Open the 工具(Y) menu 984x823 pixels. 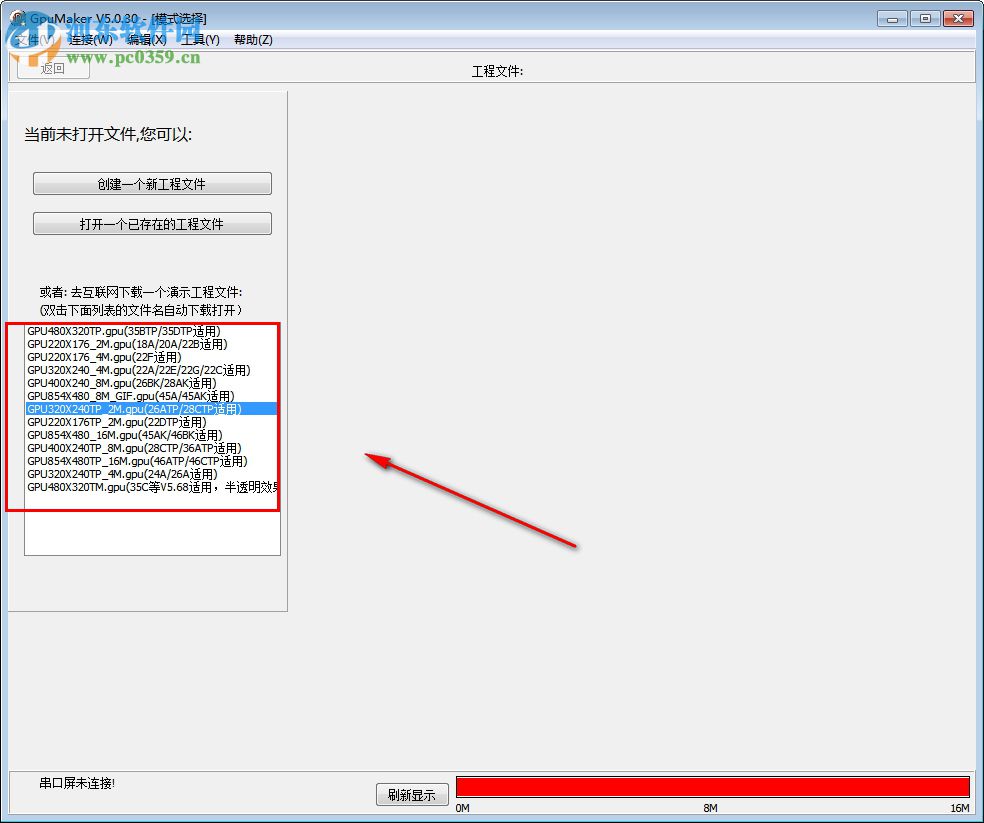click(202, 39)
